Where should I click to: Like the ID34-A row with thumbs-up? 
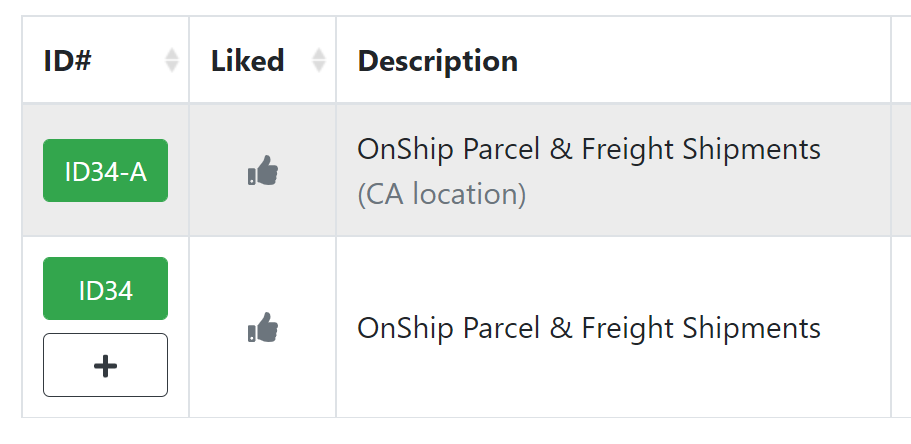tap(263, 170)
